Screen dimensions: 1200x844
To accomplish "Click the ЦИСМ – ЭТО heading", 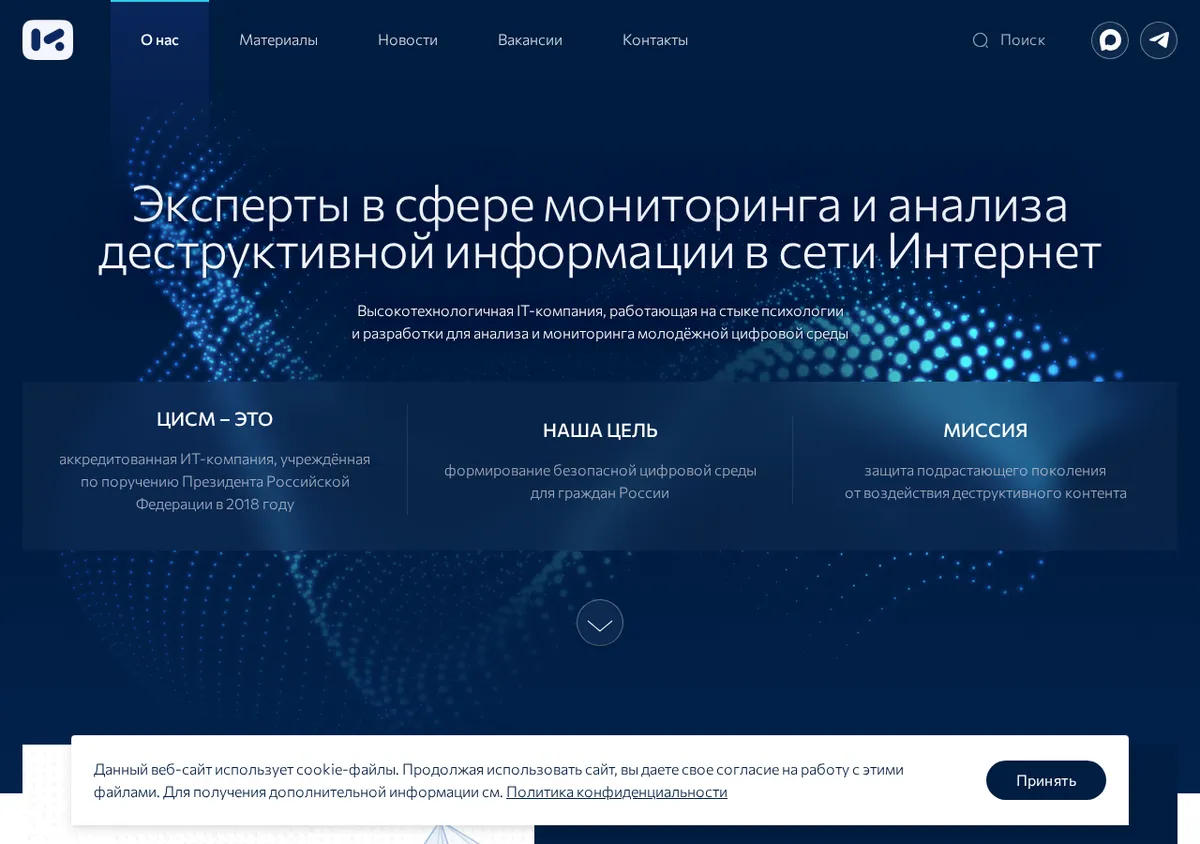I will point(215,419).
